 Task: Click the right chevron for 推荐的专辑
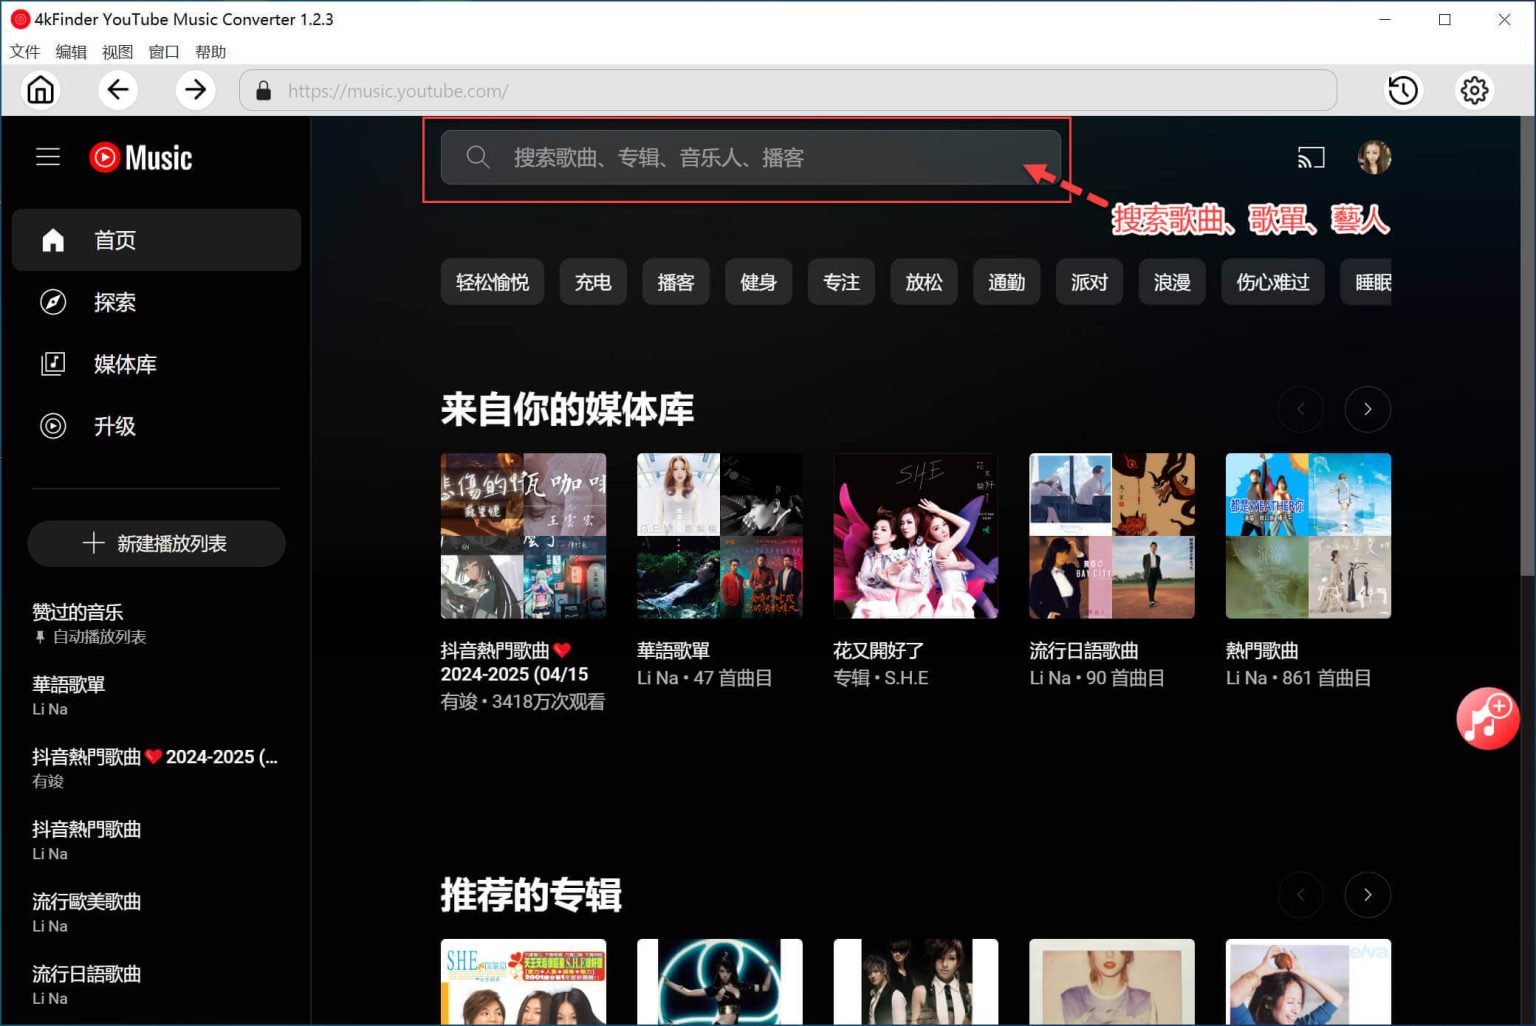pos(1367,895)
